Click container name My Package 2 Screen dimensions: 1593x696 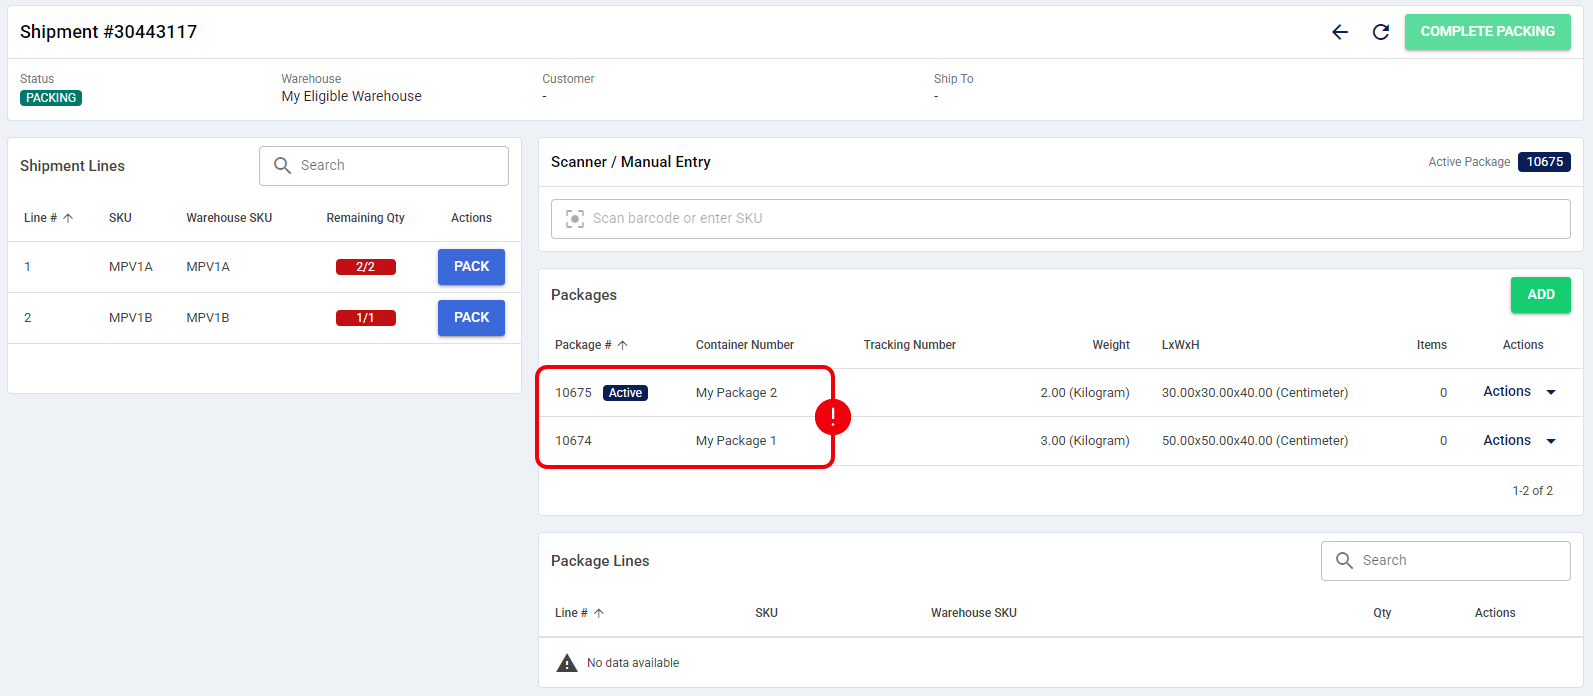[736, 393]
